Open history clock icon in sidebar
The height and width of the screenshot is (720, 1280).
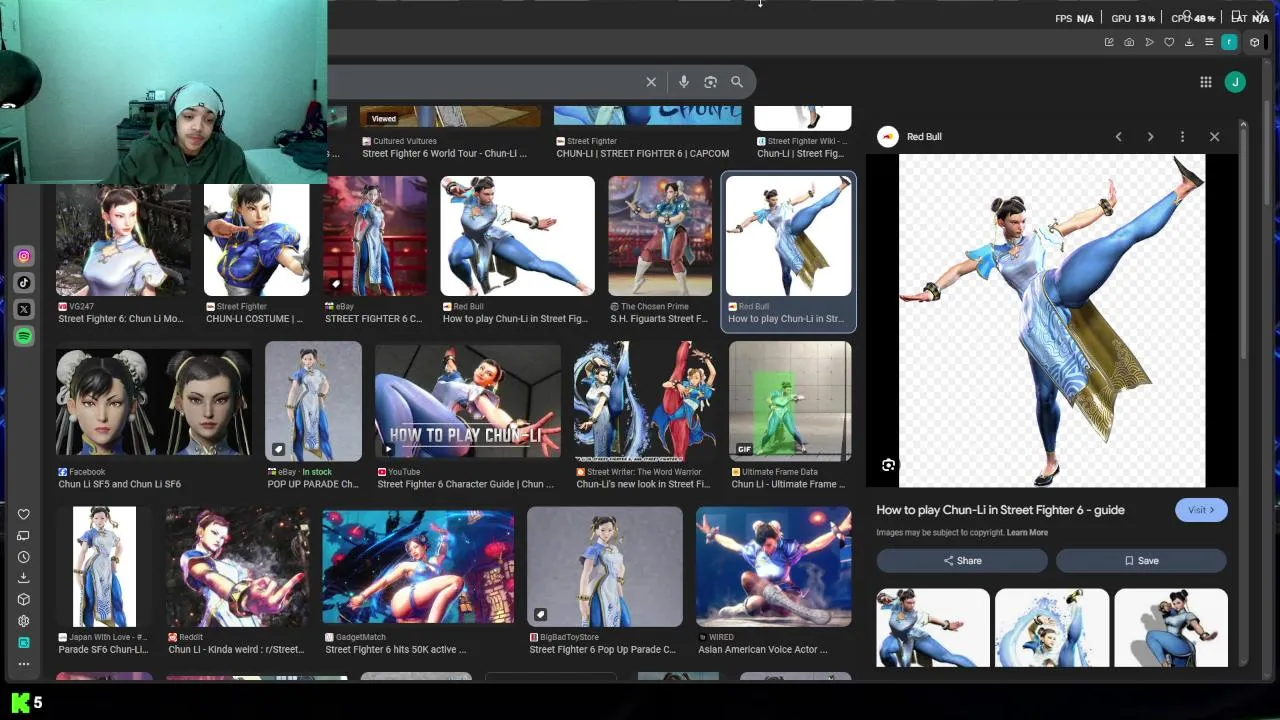pyautogui.click(x=24, y=557)
